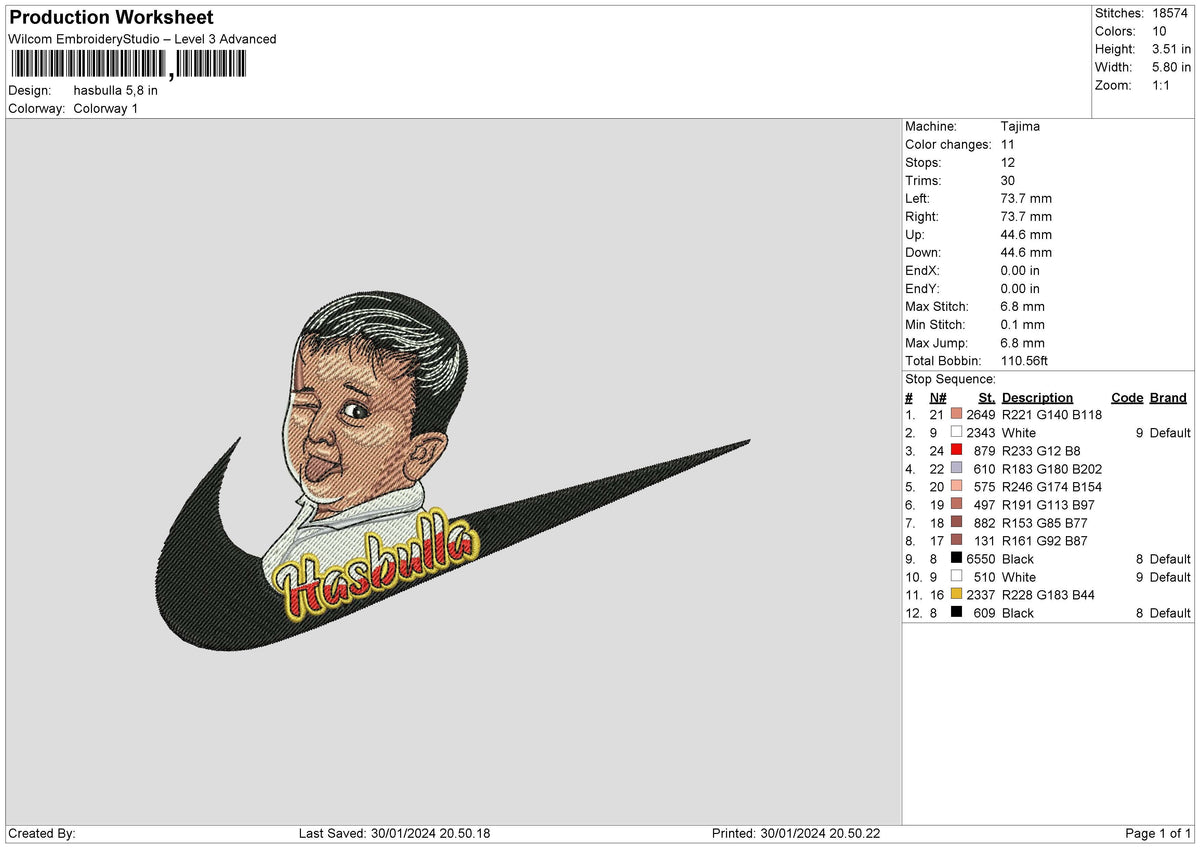Choose the brown swatch for R153 G85 B77

(x=957, y=523)
